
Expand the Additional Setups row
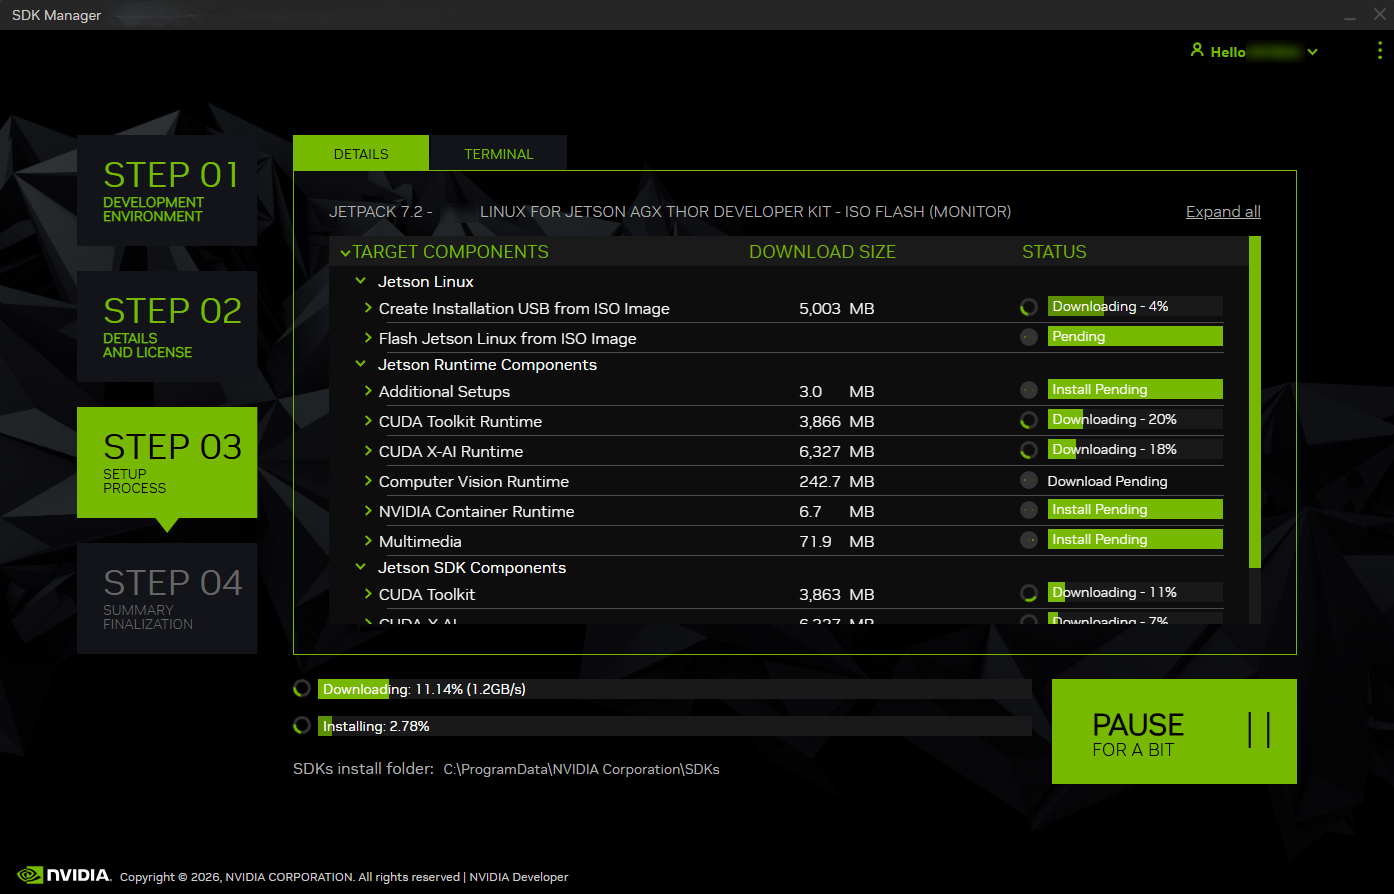(x=369, y=391)
